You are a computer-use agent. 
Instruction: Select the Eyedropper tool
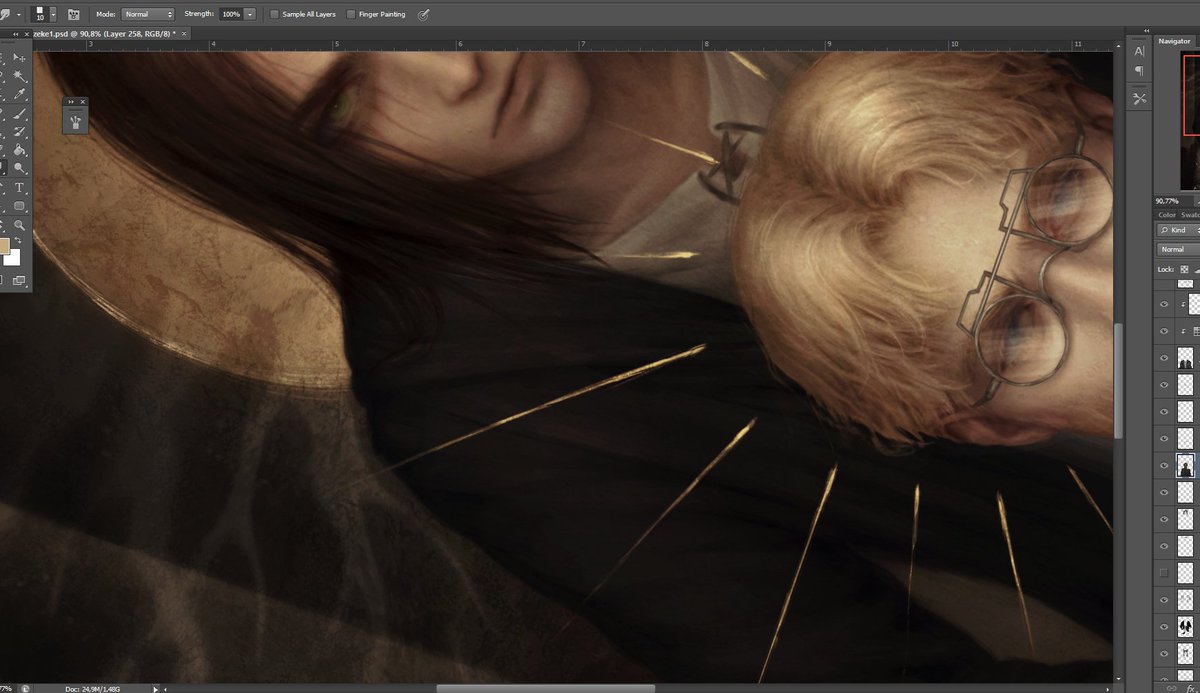19,93
